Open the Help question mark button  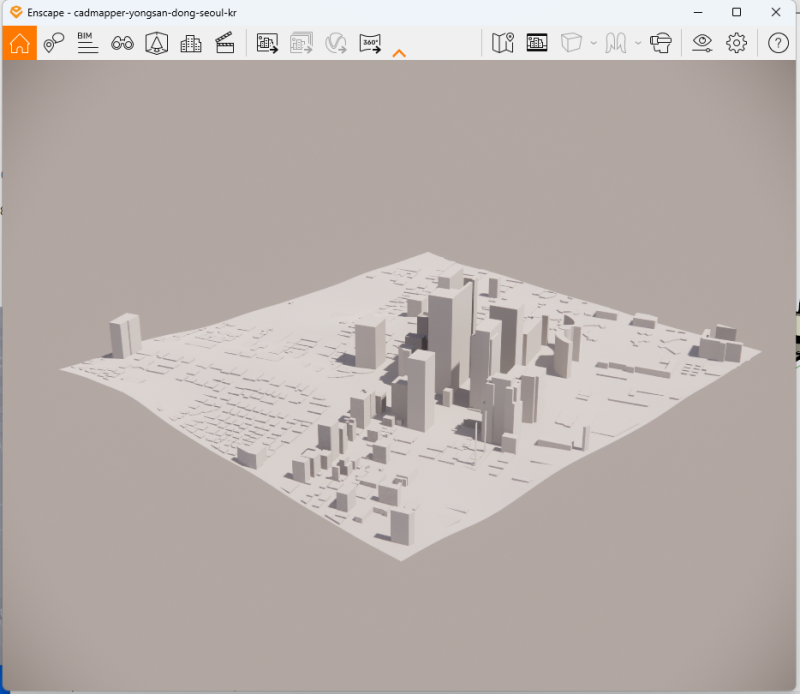pyautogui.click(x=778, y=43)
